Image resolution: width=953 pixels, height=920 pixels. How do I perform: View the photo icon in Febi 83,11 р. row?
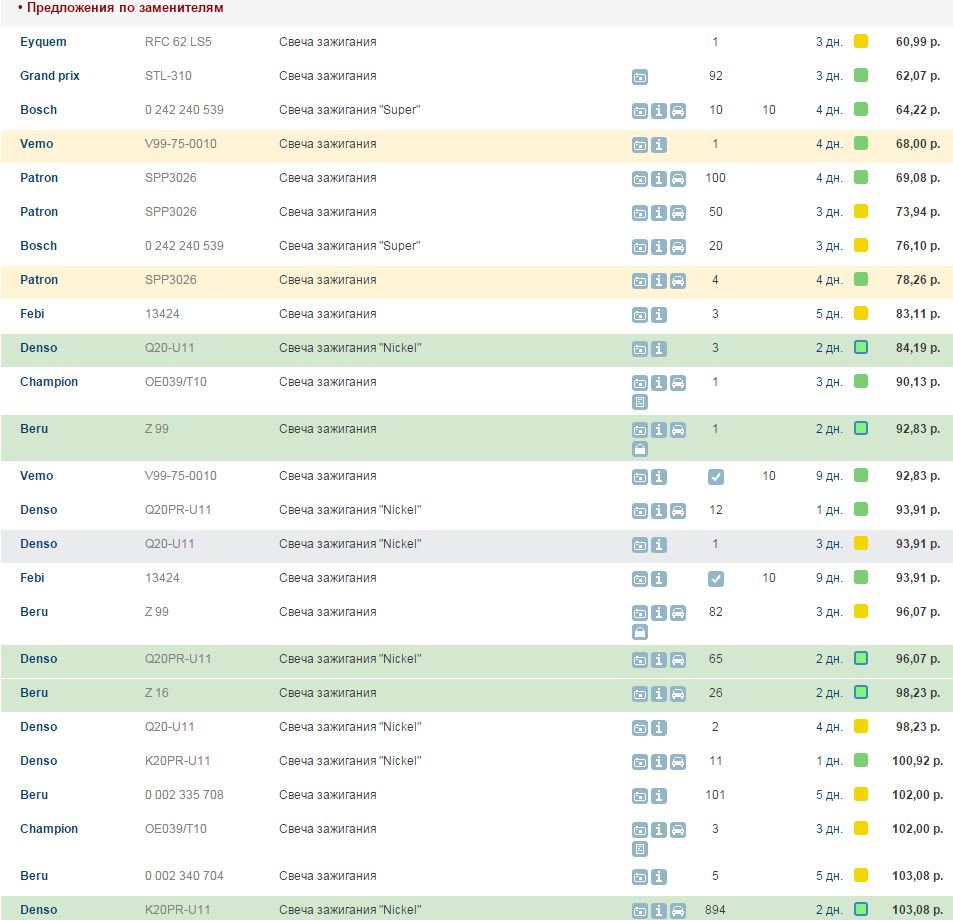[x=639, y=315]
